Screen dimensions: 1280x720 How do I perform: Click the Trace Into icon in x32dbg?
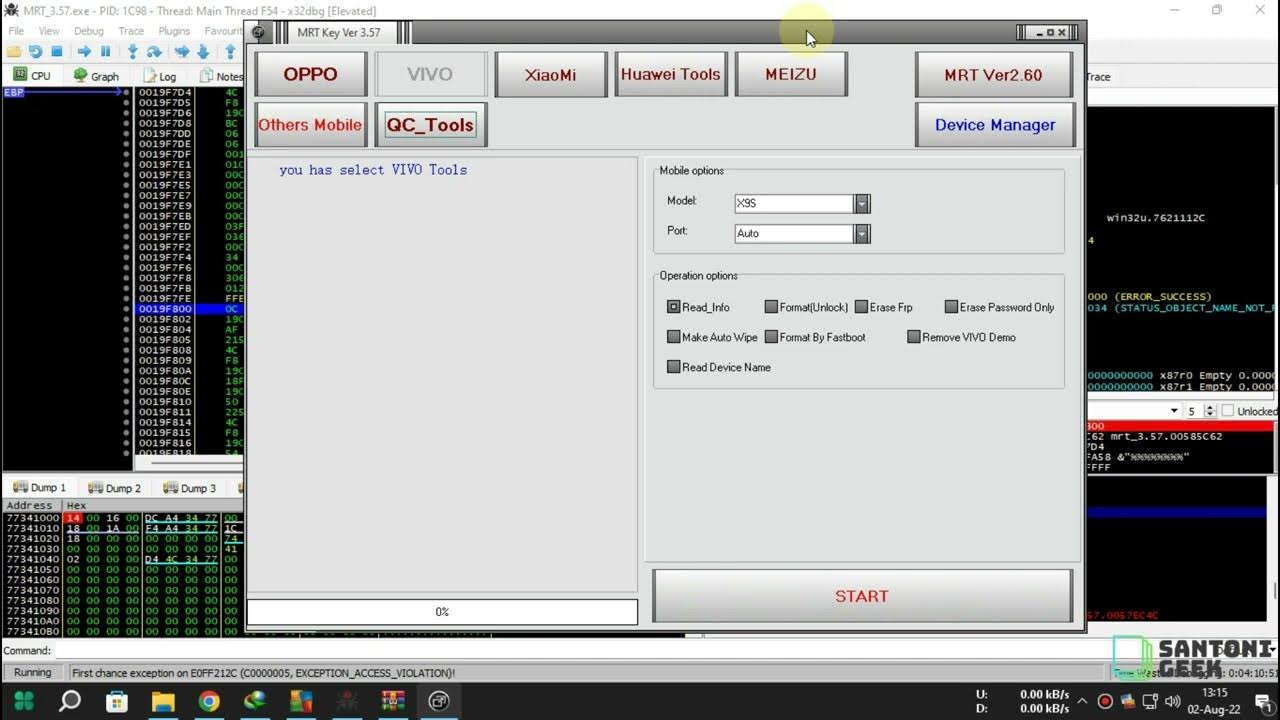182,51
